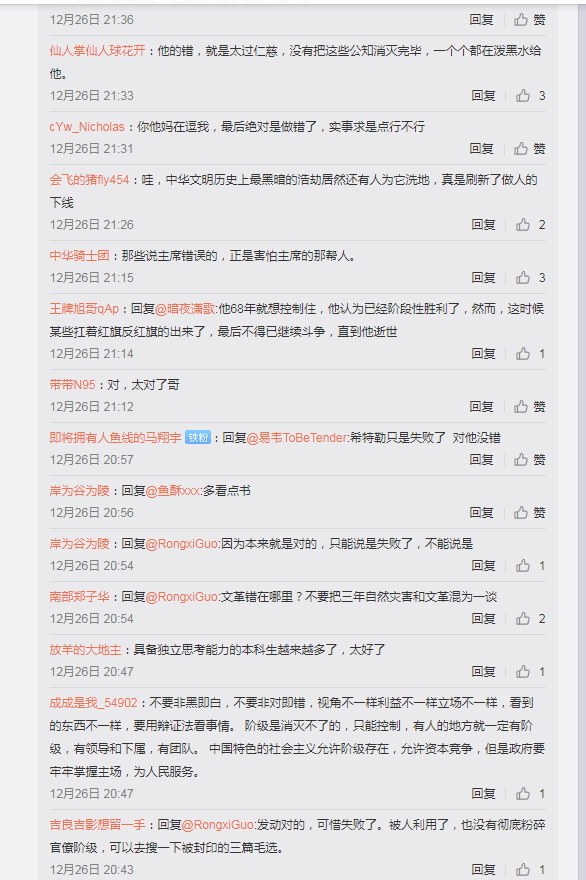Open @暗夜潇歌 mentioned profile link
Image resolution: width=586 pixels, height=880 pixels.
tap(185, 309)
